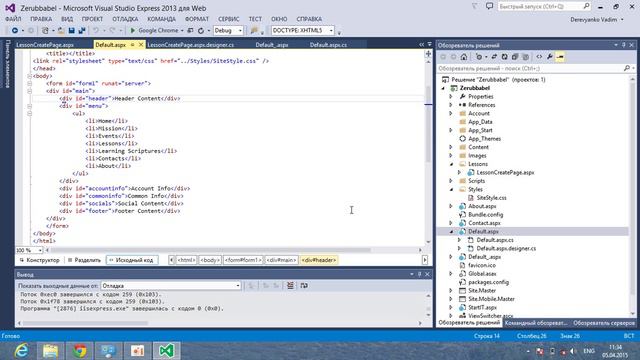Click the feedback speech-bubble icon in the title bar
The height and width of the screenshot is (360, 640).
coord(489,7)
